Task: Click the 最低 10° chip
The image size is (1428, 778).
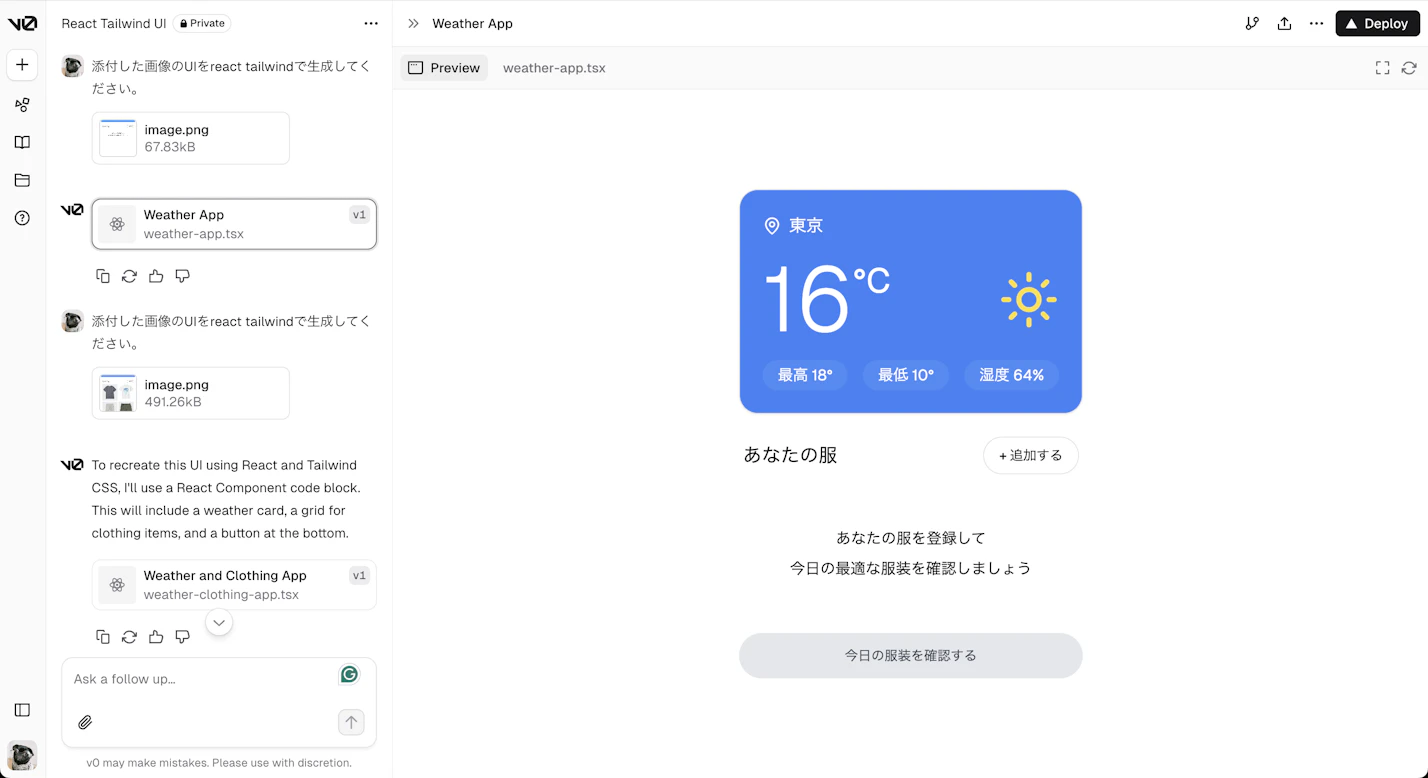Action: pyautogui.click(x=906, y=375)
